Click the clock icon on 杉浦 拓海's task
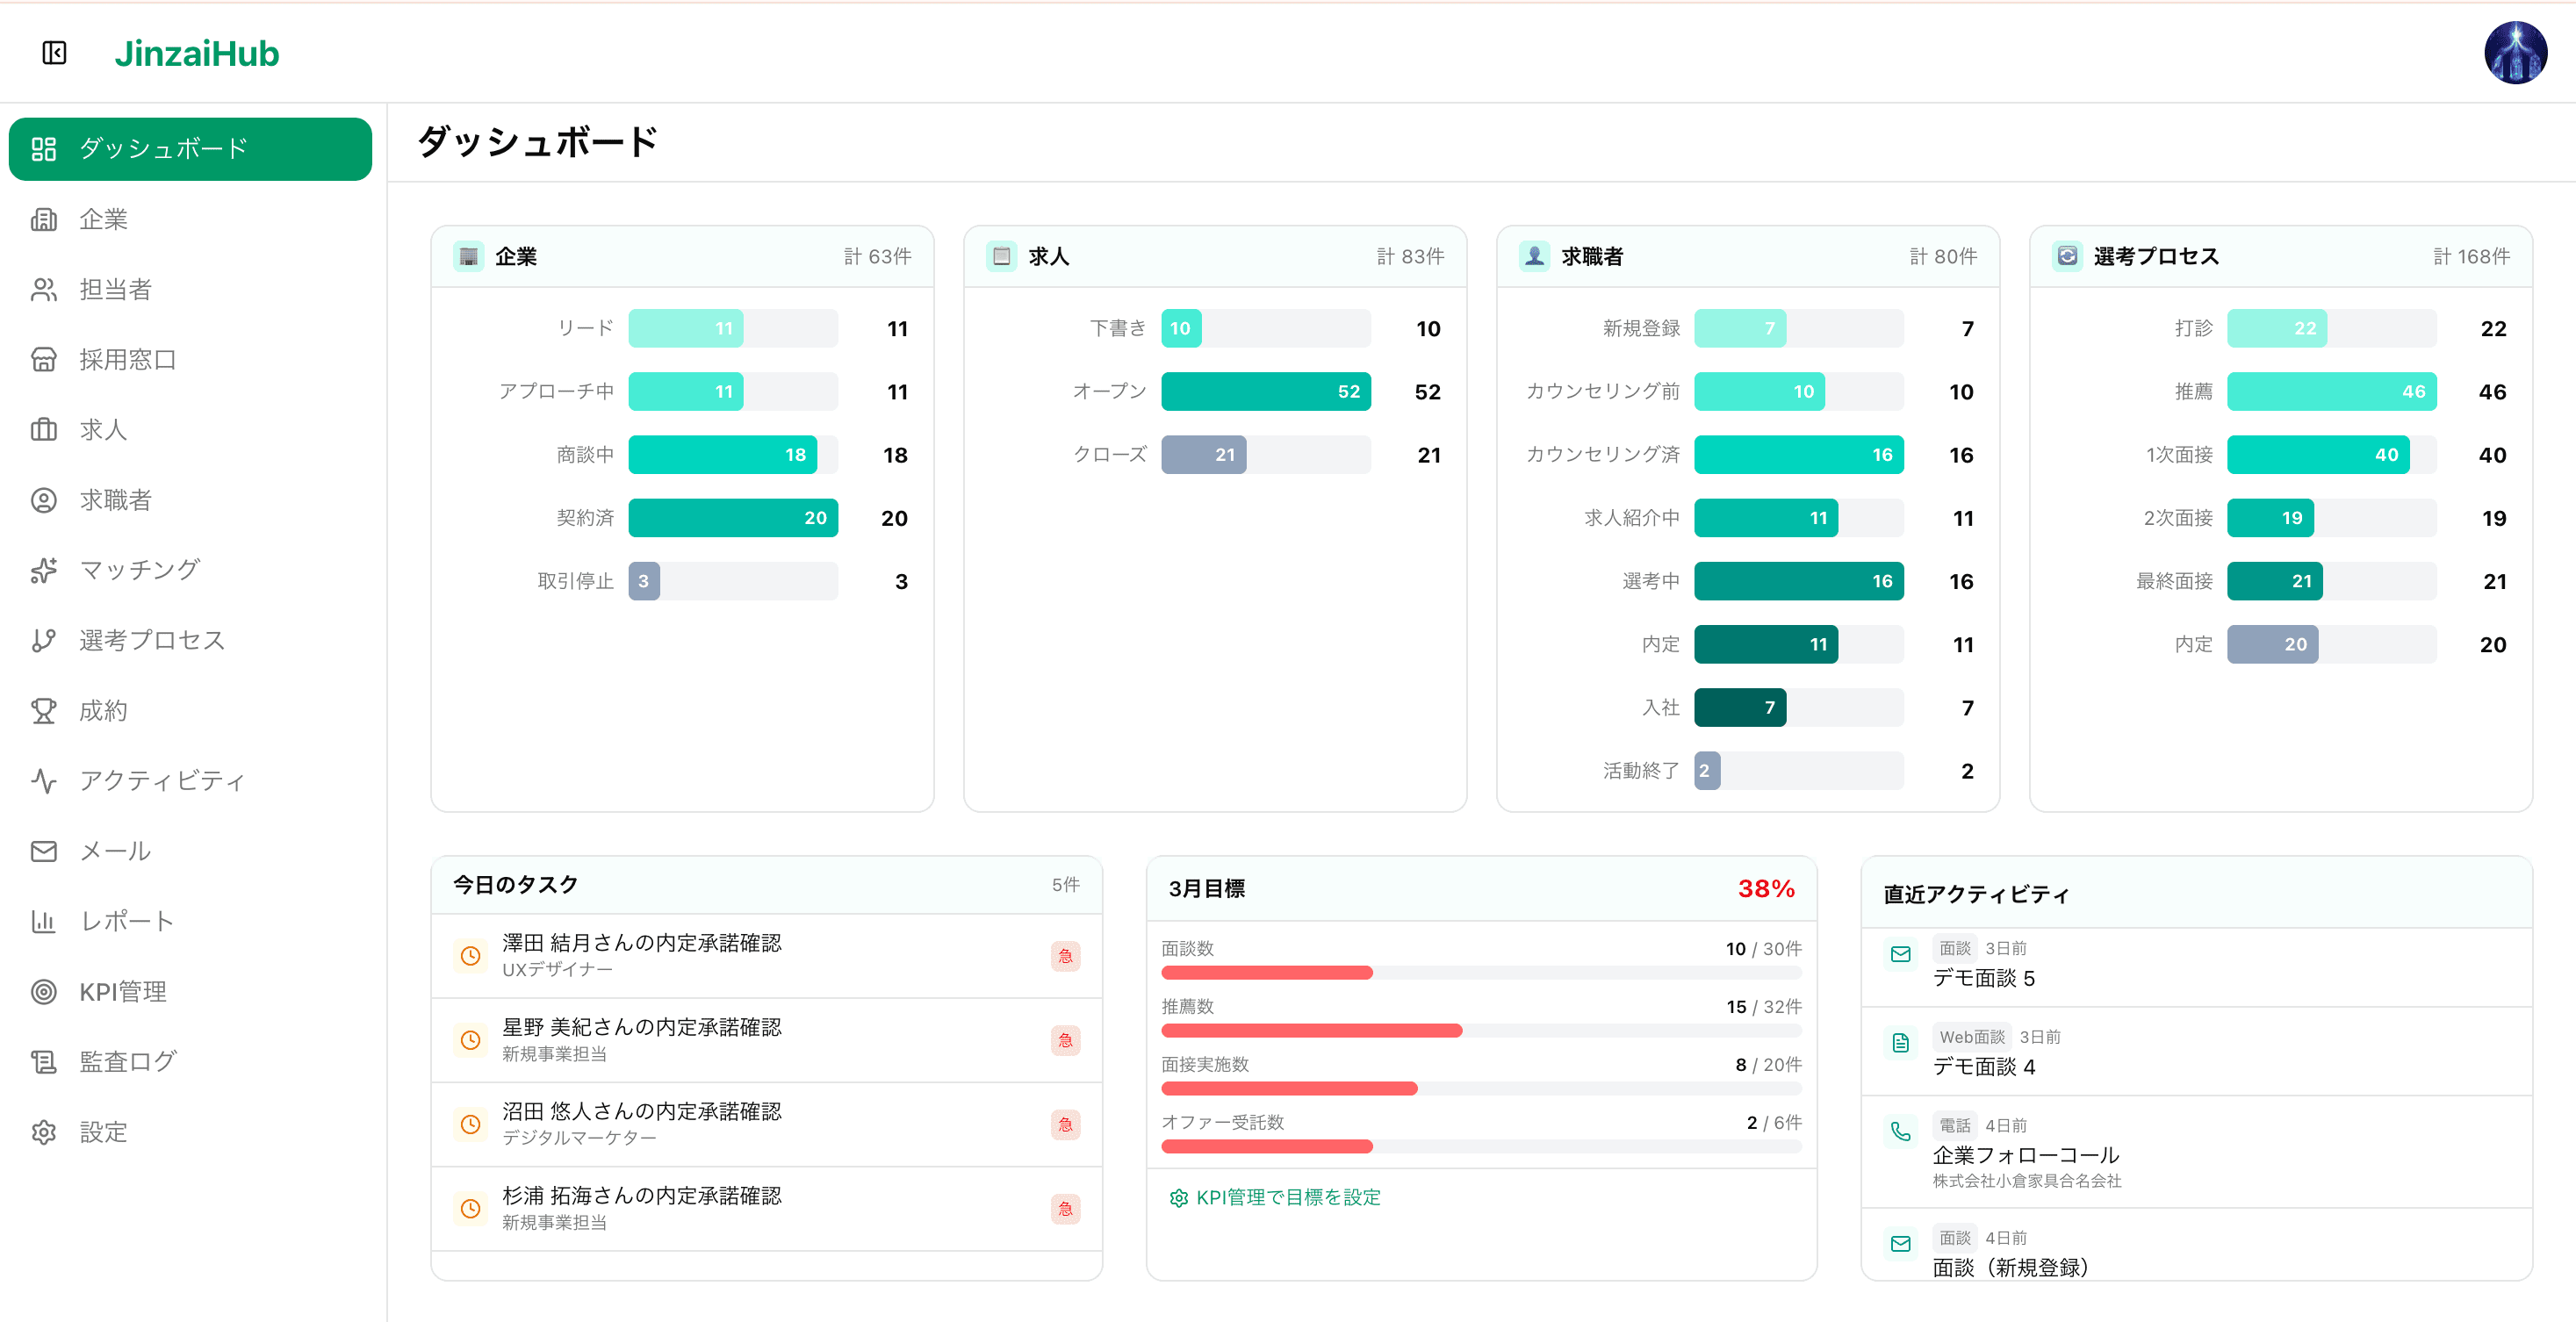The width and height of the screenshot is (2576, 1322). 471,1208
